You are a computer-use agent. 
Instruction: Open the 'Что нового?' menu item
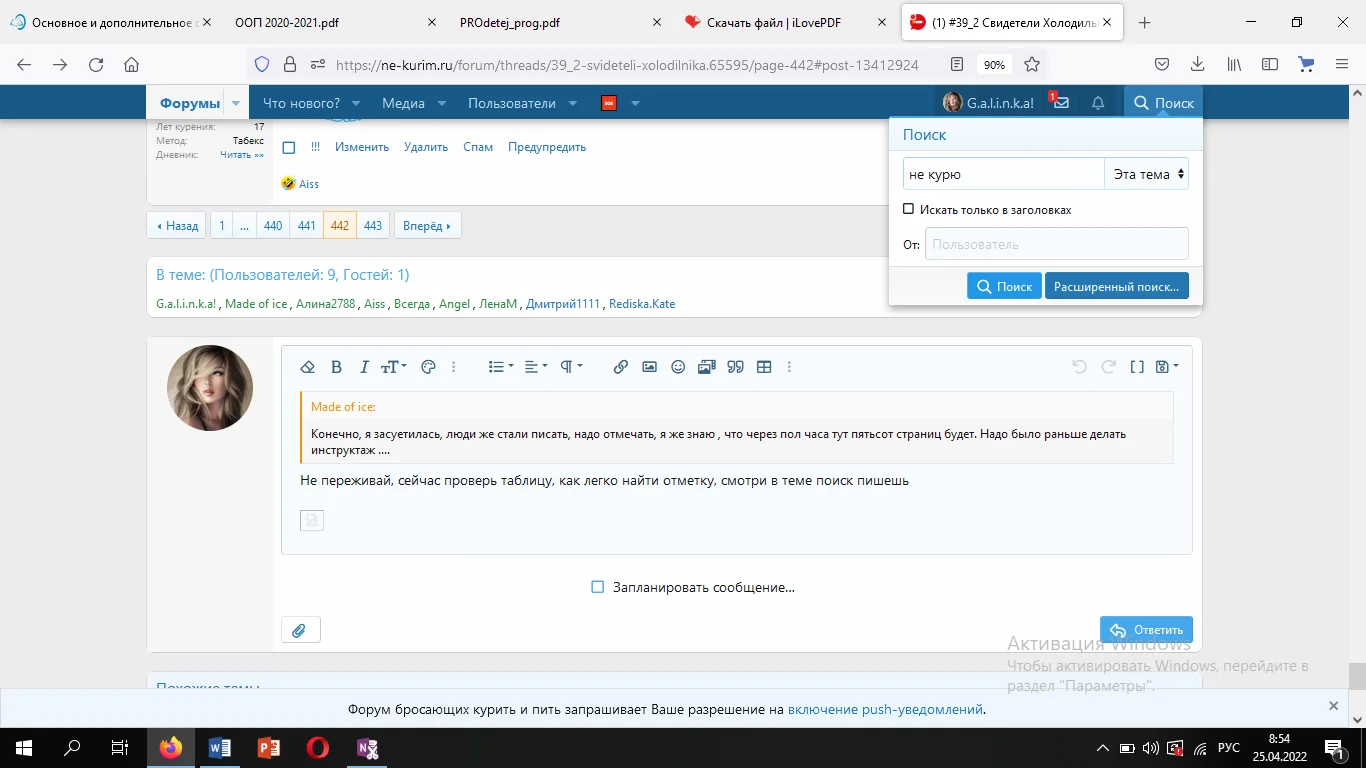(x=301, y=103)
